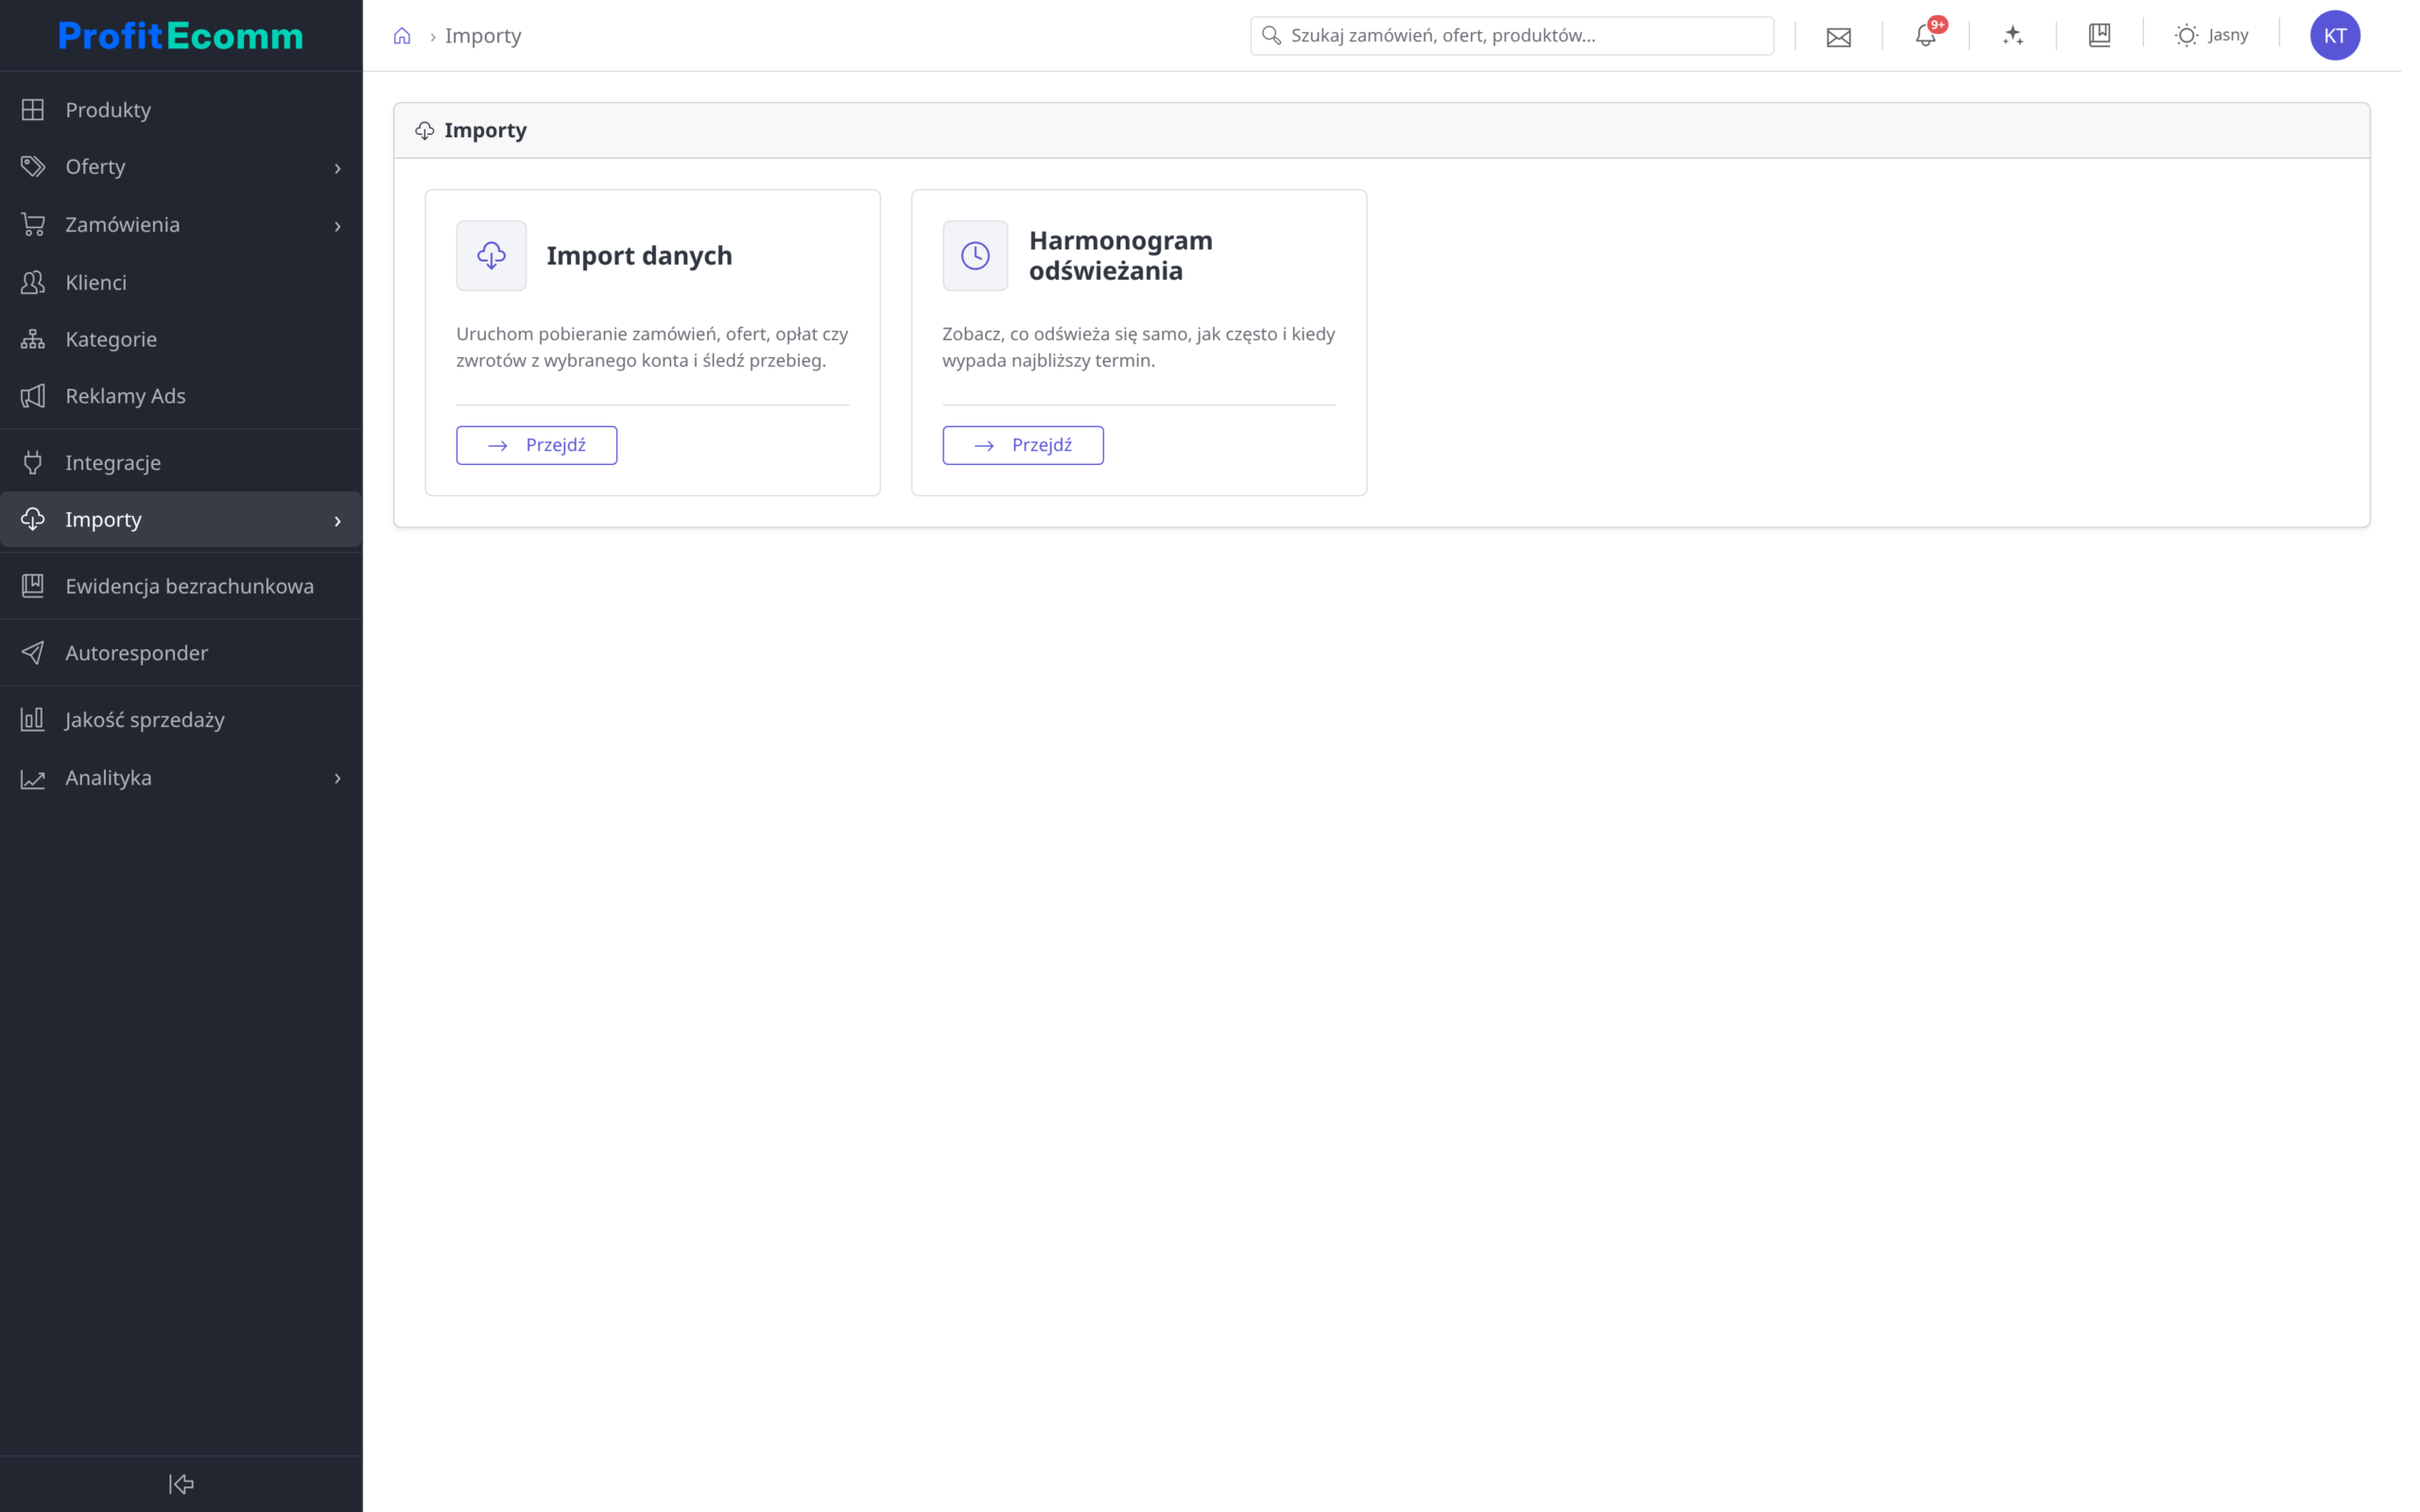
Task: Open the KT user avatar
Action: 2335,36
